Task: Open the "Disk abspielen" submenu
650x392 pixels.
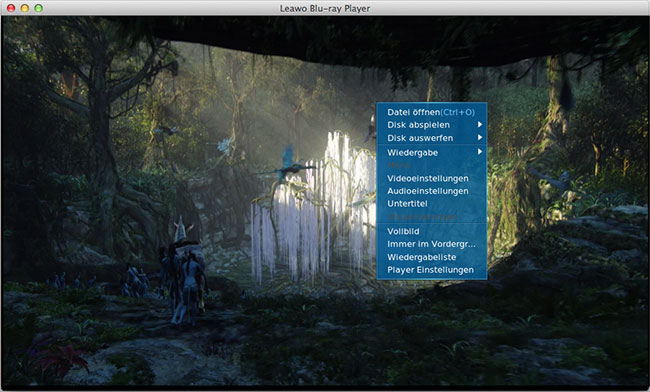Action: [432, 125]
